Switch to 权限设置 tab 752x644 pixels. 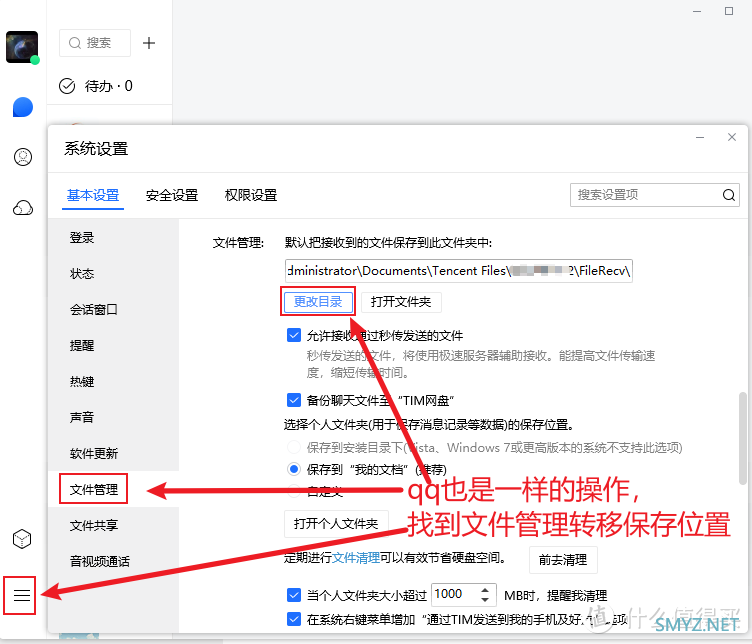251,195
